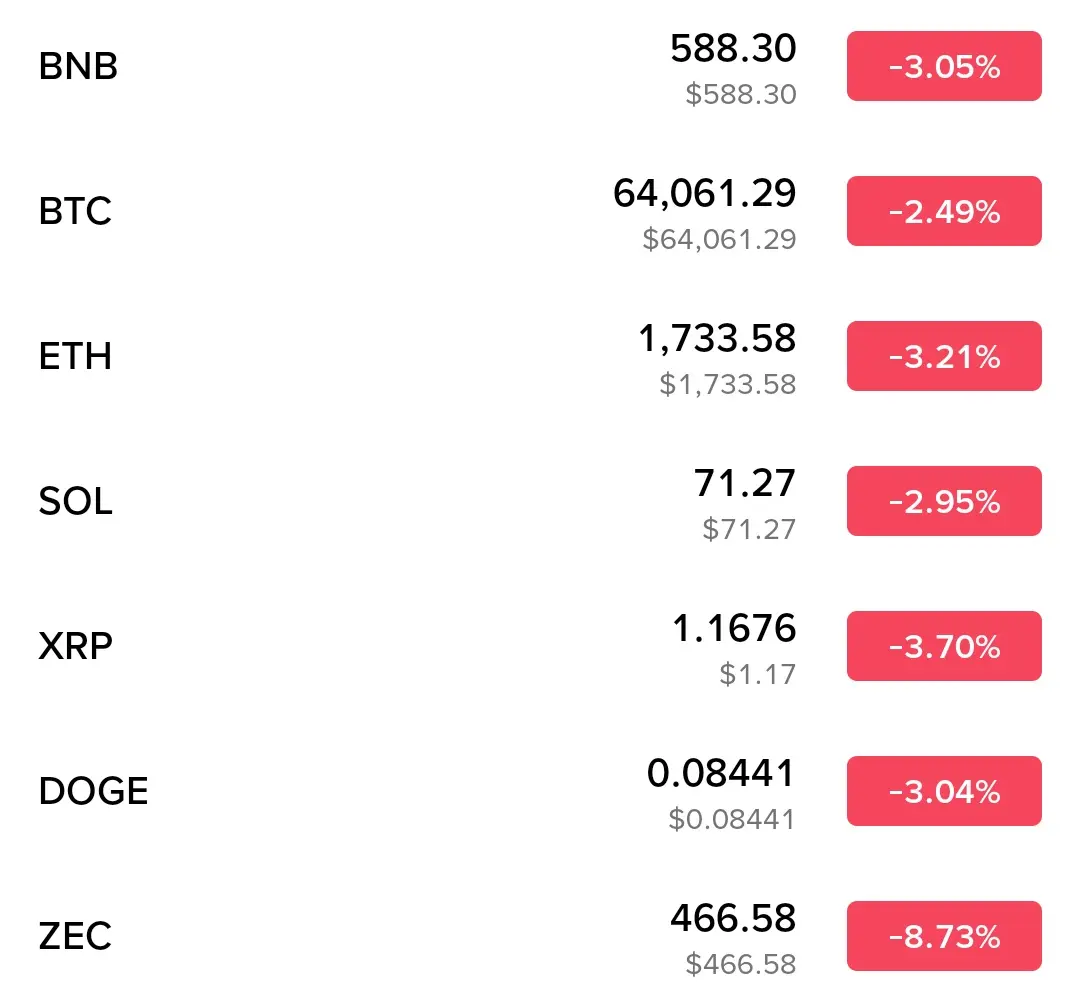This screenshot has height=1007, width=1080.
Task: Tap the -3.21% change badge for ETH
Action: pyautogui.click(x=944, y=356)
